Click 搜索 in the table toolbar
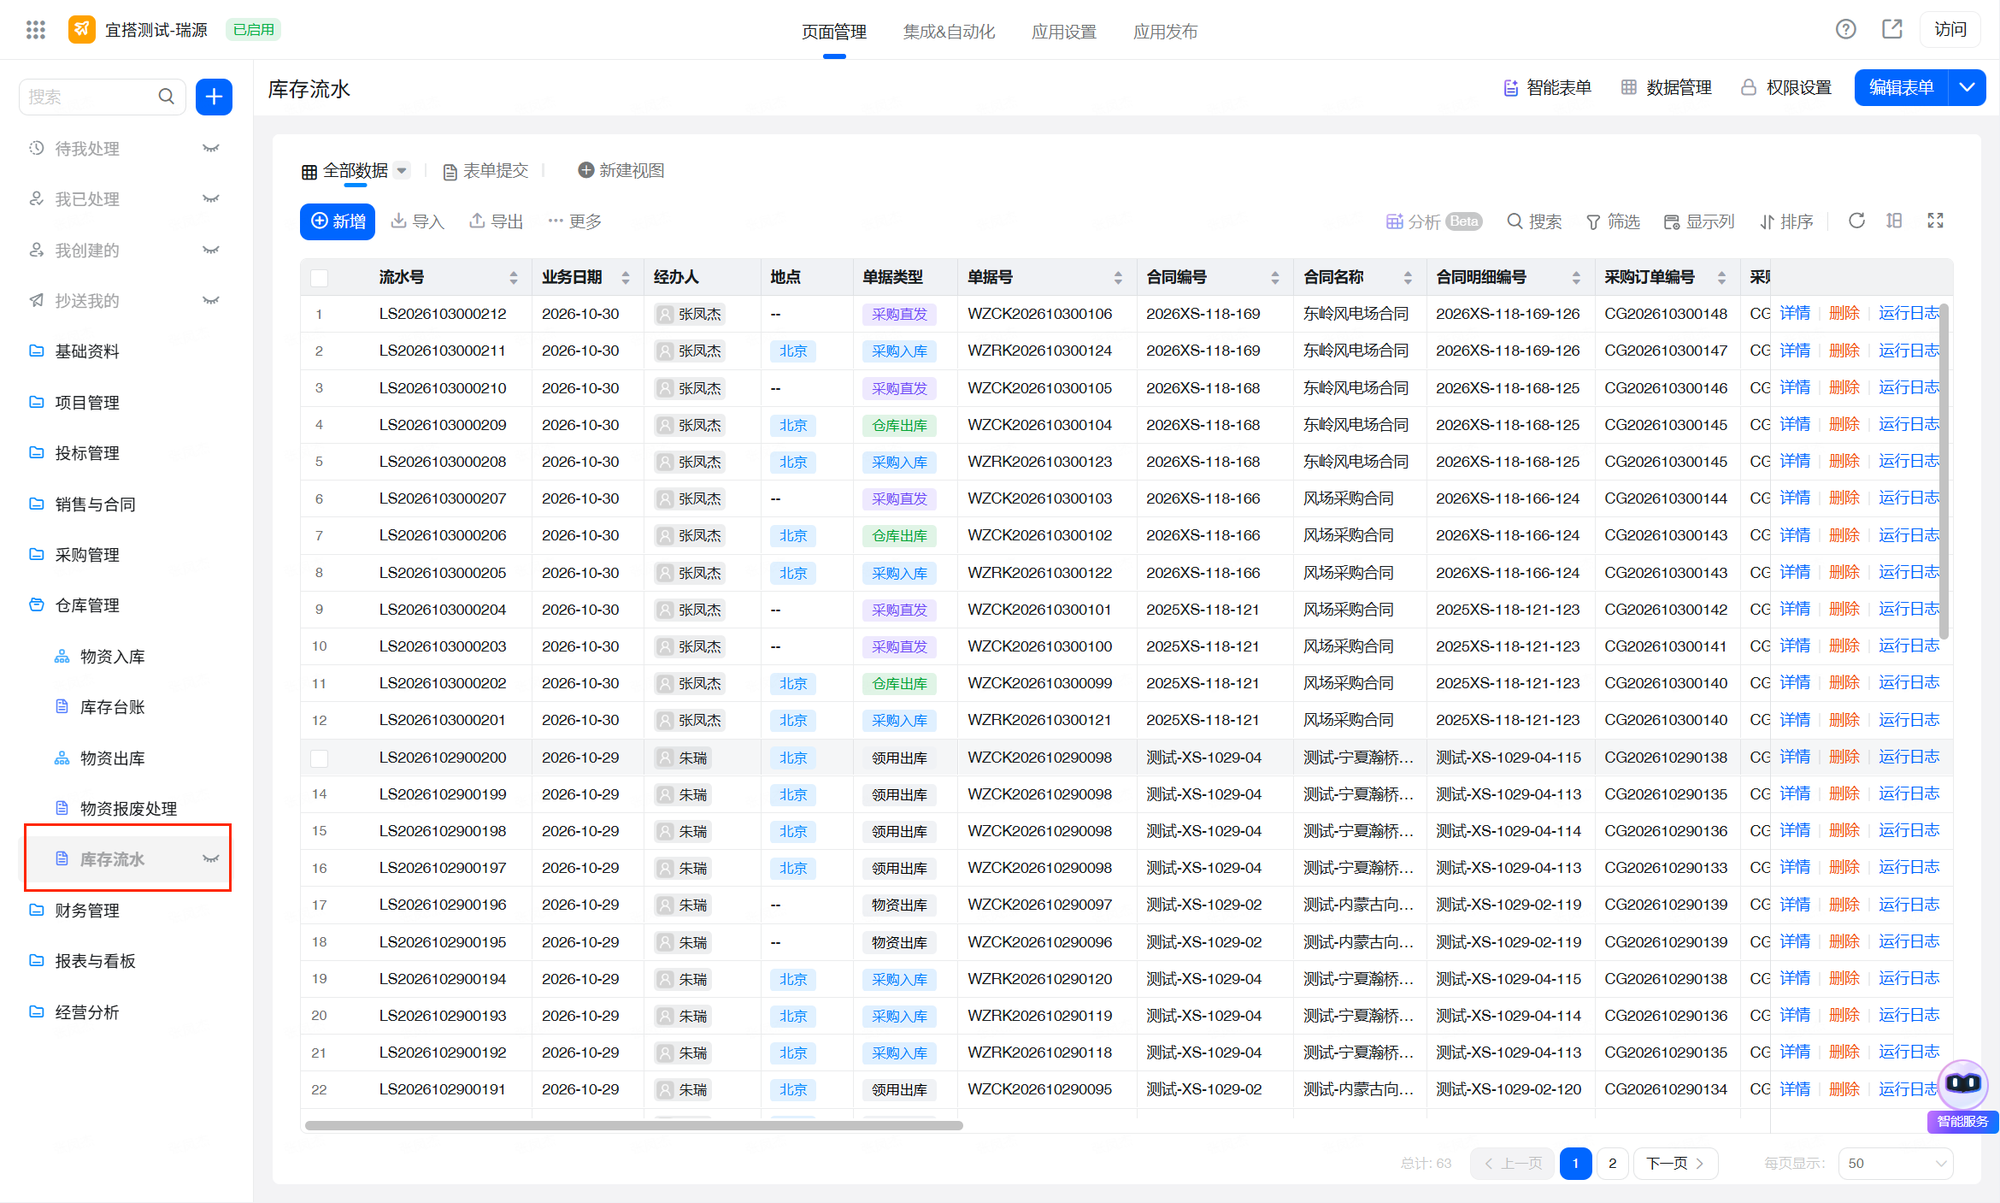2000x1203 pixels. 1534,222
